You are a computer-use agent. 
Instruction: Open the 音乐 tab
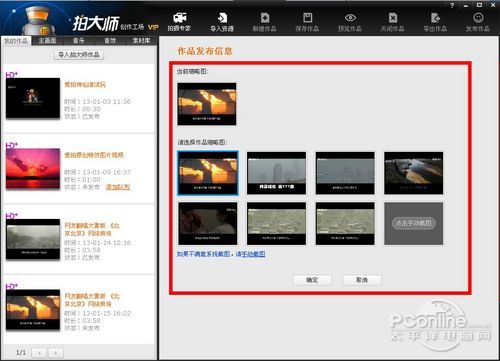pos(79,41)
